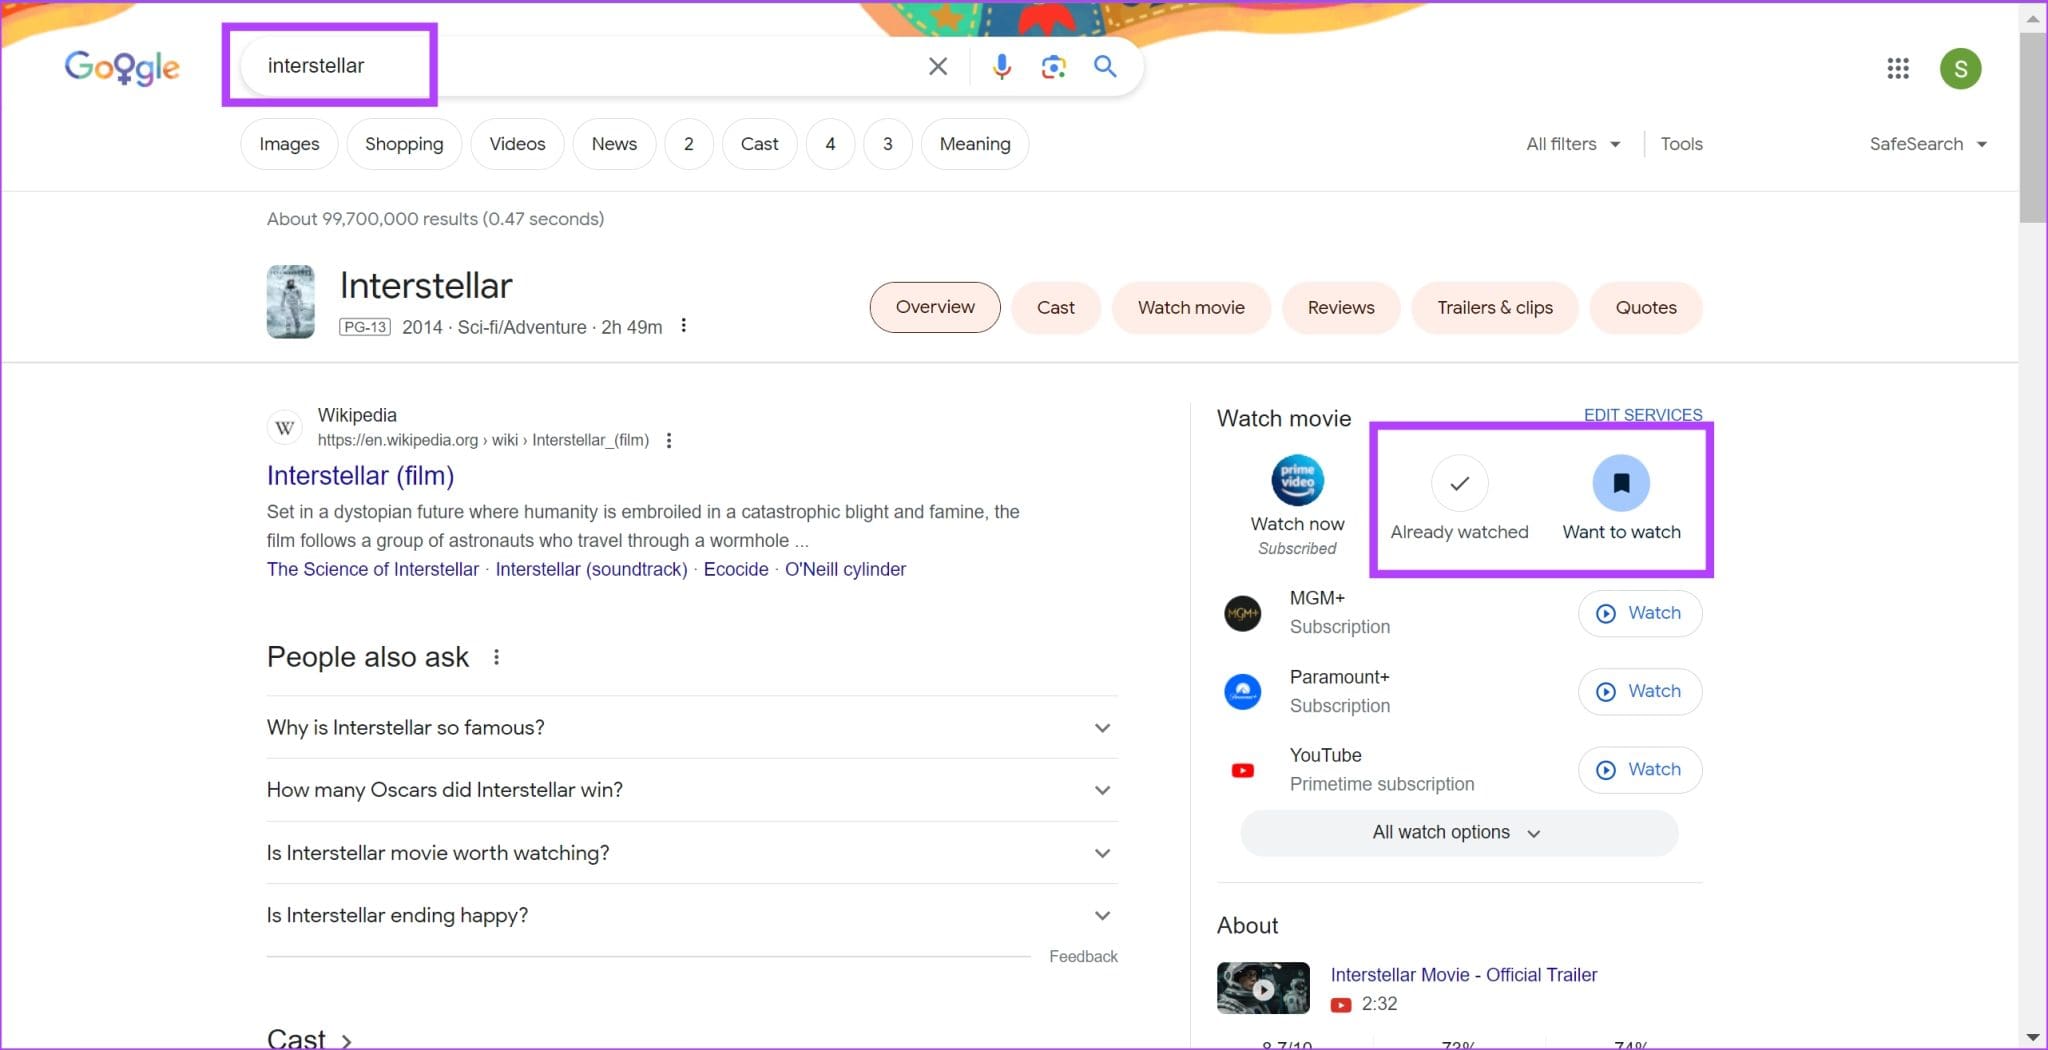Click the Paramount+ service icon
2048x1050 pixels.
pos(1242,691)
